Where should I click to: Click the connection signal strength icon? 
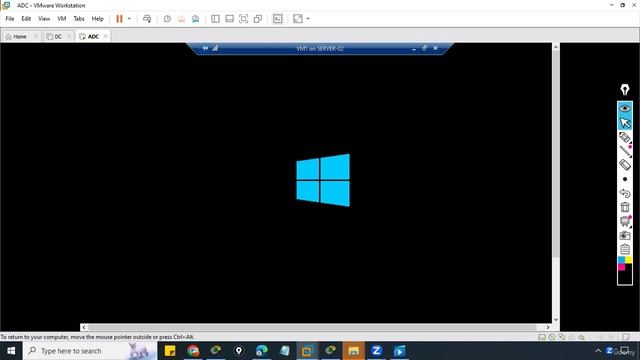tap(215, 48)
